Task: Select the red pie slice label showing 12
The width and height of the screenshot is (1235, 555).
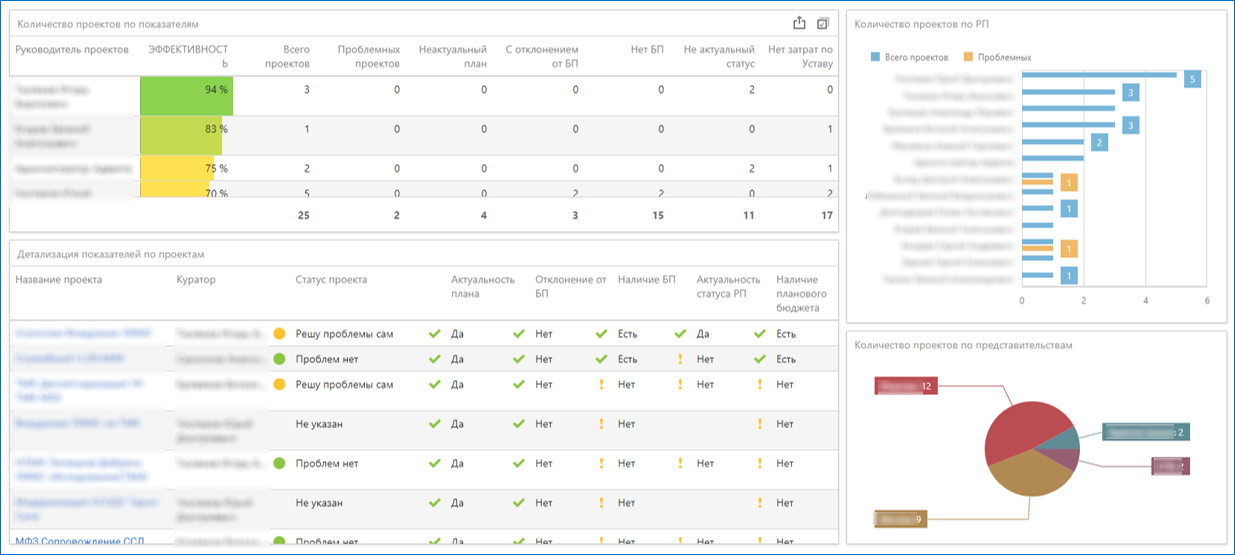Action: pos(906,386)
